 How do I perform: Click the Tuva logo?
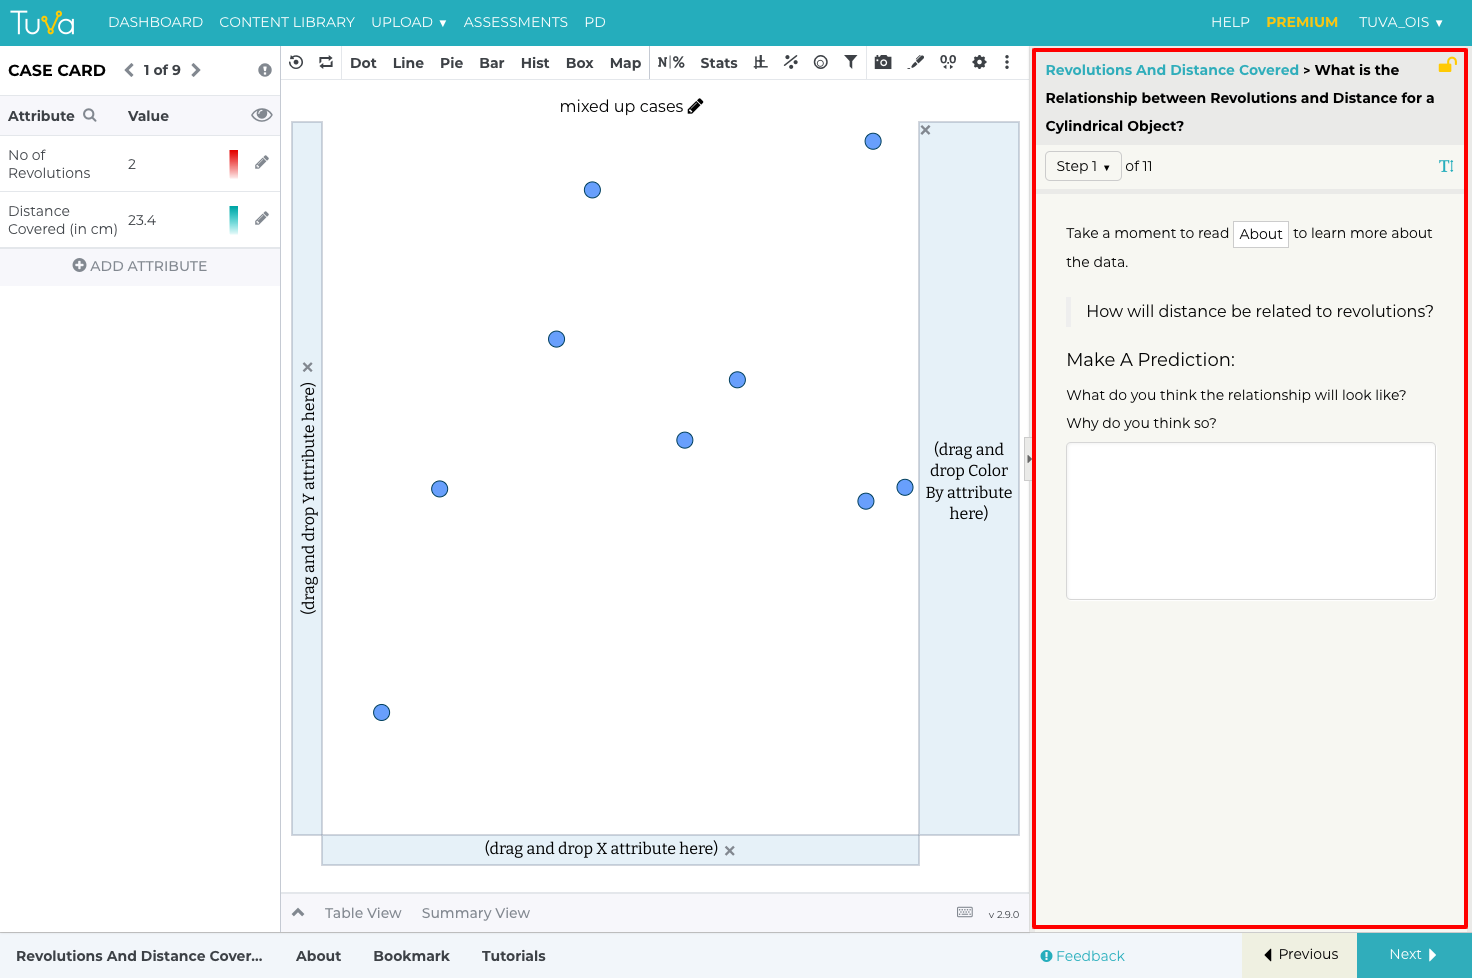(x=42, y=22)
